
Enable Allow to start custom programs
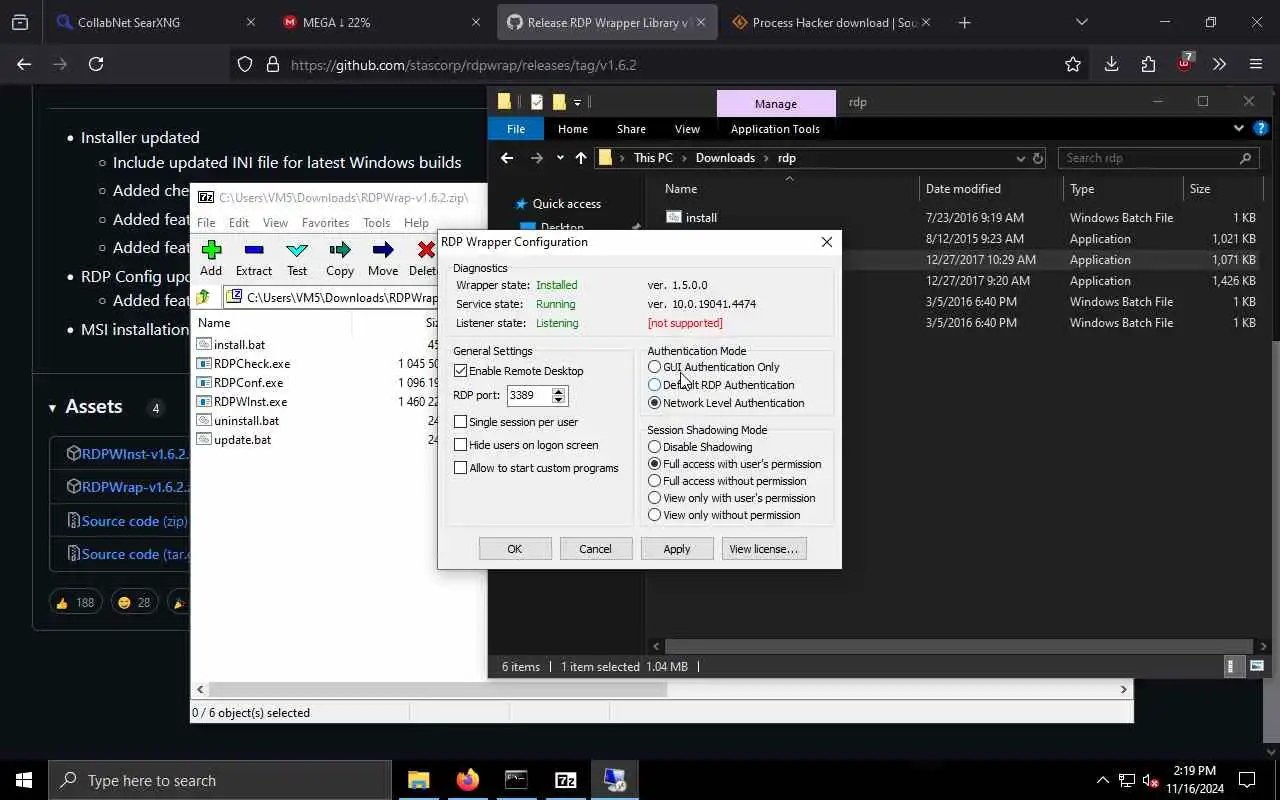point(461,468)
